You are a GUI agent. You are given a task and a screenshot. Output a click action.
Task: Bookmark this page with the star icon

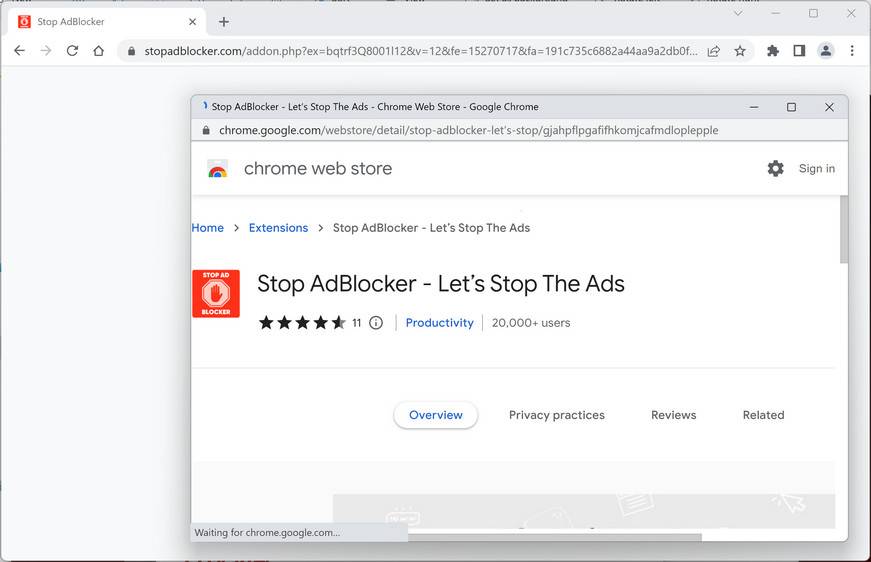tap(740, 51)
